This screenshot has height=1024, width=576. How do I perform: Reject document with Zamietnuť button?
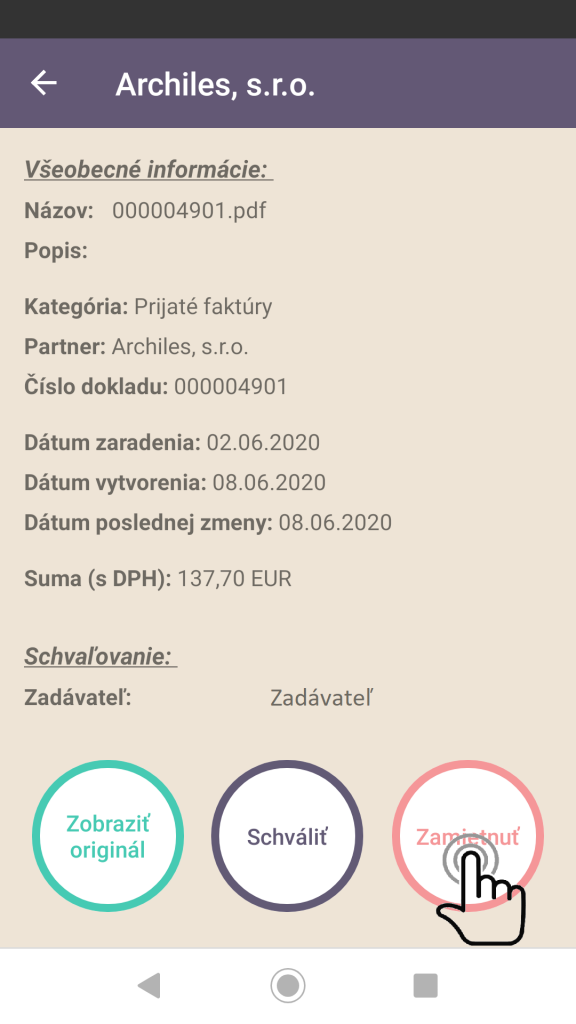coord(468,836)
